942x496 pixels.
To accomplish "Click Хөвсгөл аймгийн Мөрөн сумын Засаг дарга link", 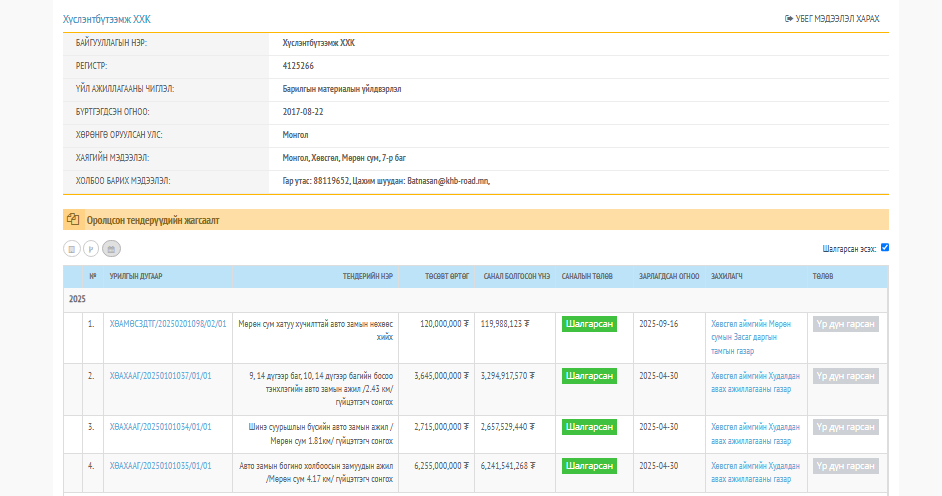I will coord(750,331).
